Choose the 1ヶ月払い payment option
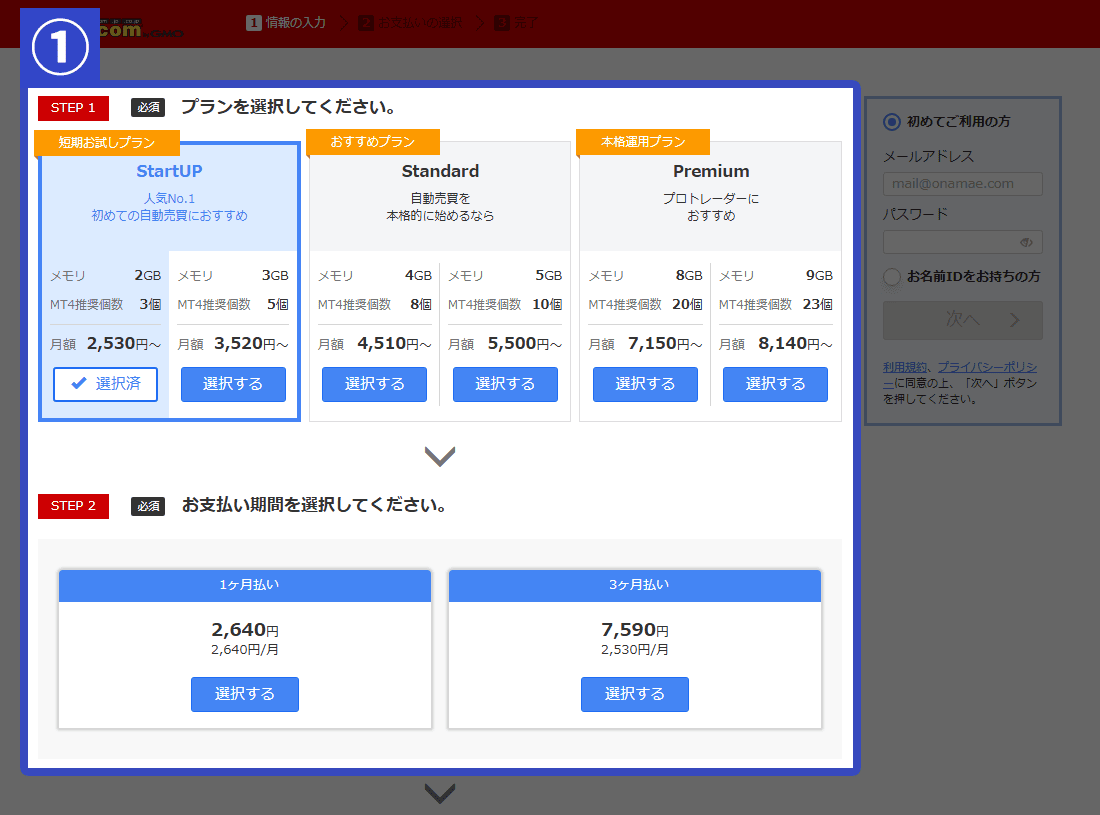The image size is (1100, 815). (x=245, y=694)
